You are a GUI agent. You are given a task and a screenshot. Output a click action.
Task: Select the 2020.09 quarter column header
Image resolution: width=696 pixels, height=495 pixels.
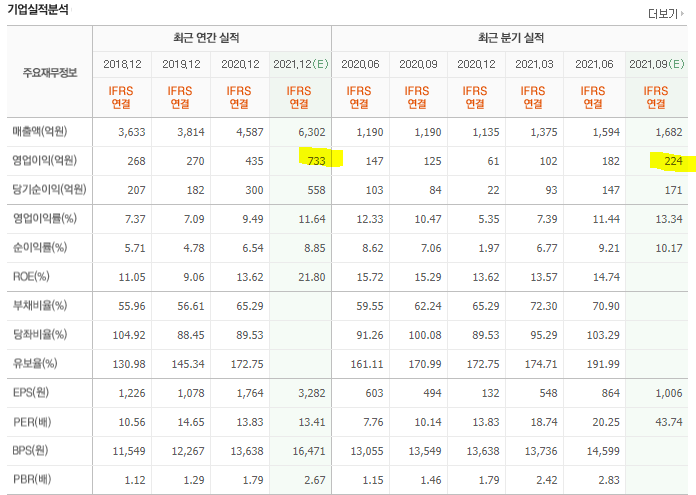[418, 64]
